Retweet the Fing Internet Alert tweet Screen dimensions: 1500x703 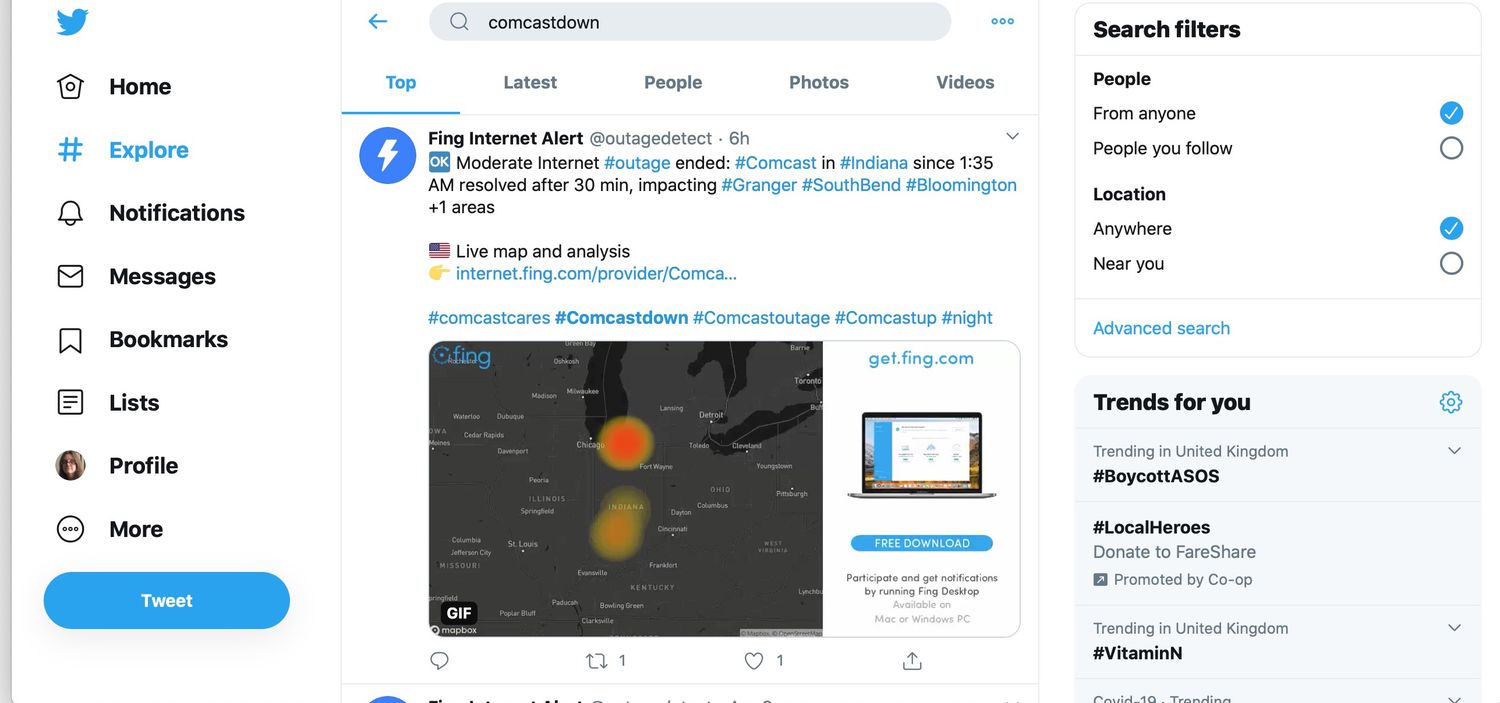click(x=597, y=661)
